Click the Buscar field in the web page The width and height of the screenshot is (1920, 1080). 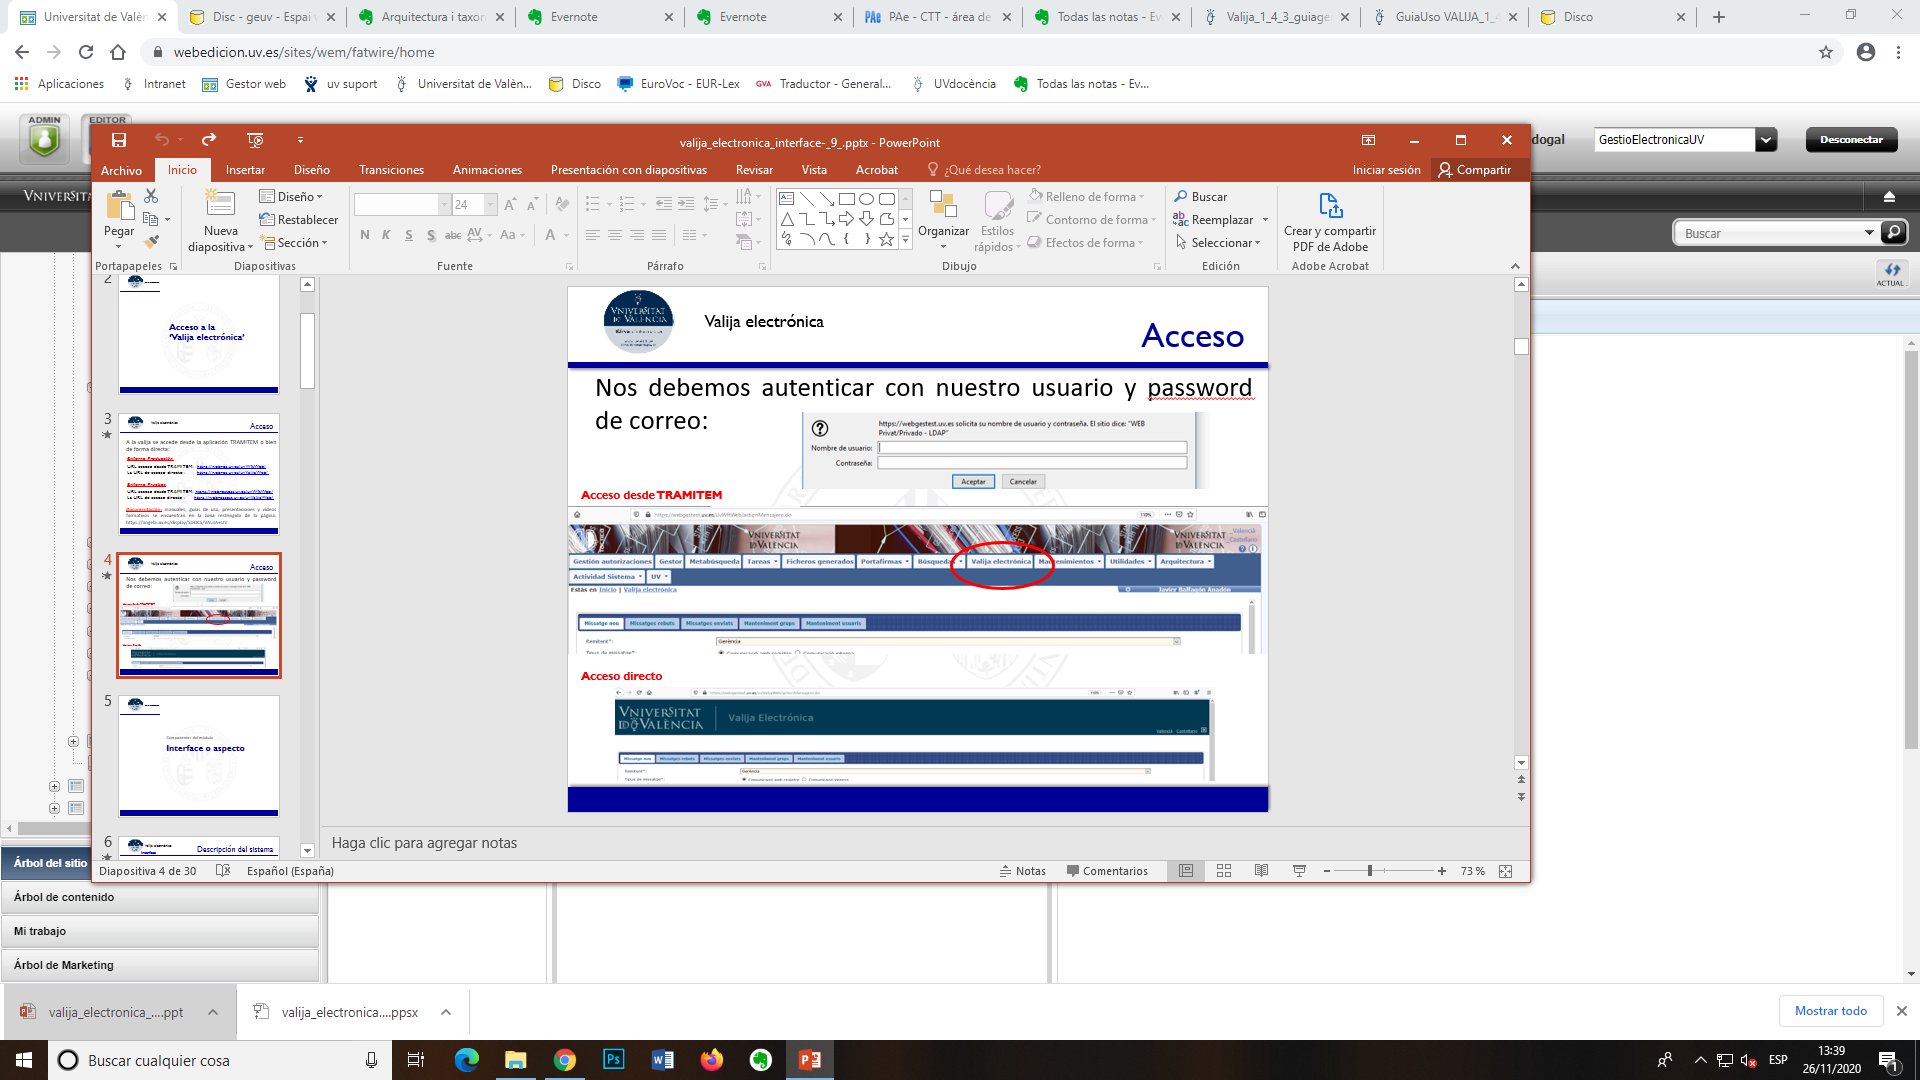[1770, 233]
